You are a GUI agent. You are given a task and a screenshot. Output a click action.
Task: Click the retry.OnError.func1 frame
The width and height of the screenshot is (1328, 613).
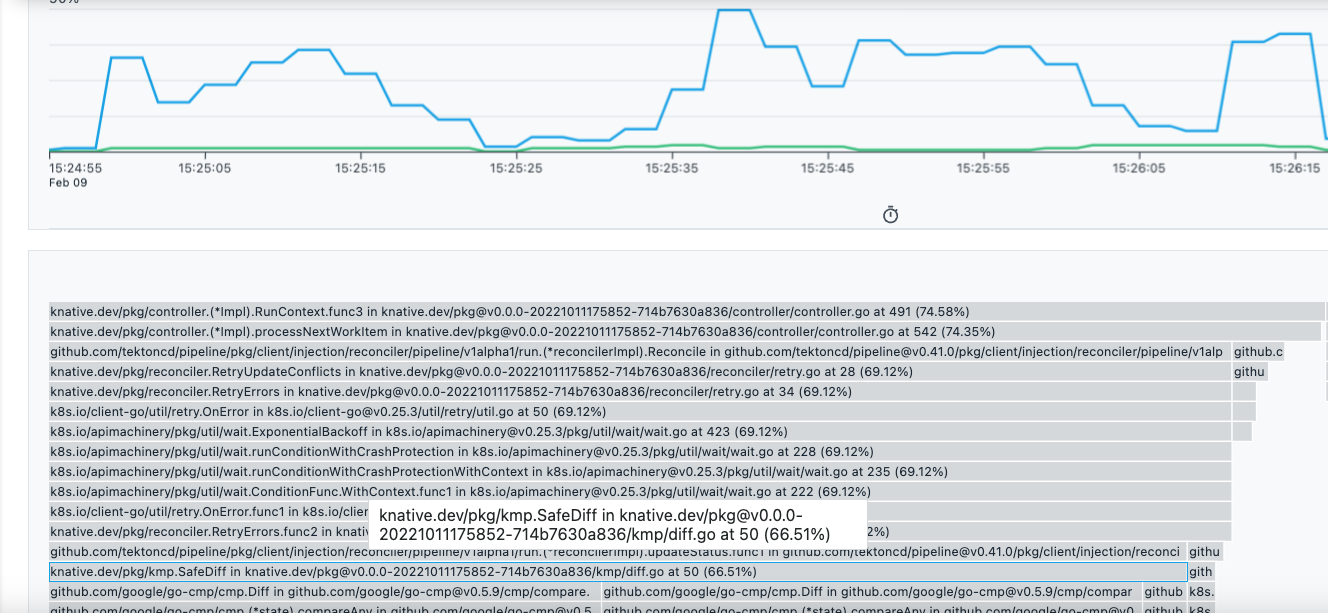[200, 511]
